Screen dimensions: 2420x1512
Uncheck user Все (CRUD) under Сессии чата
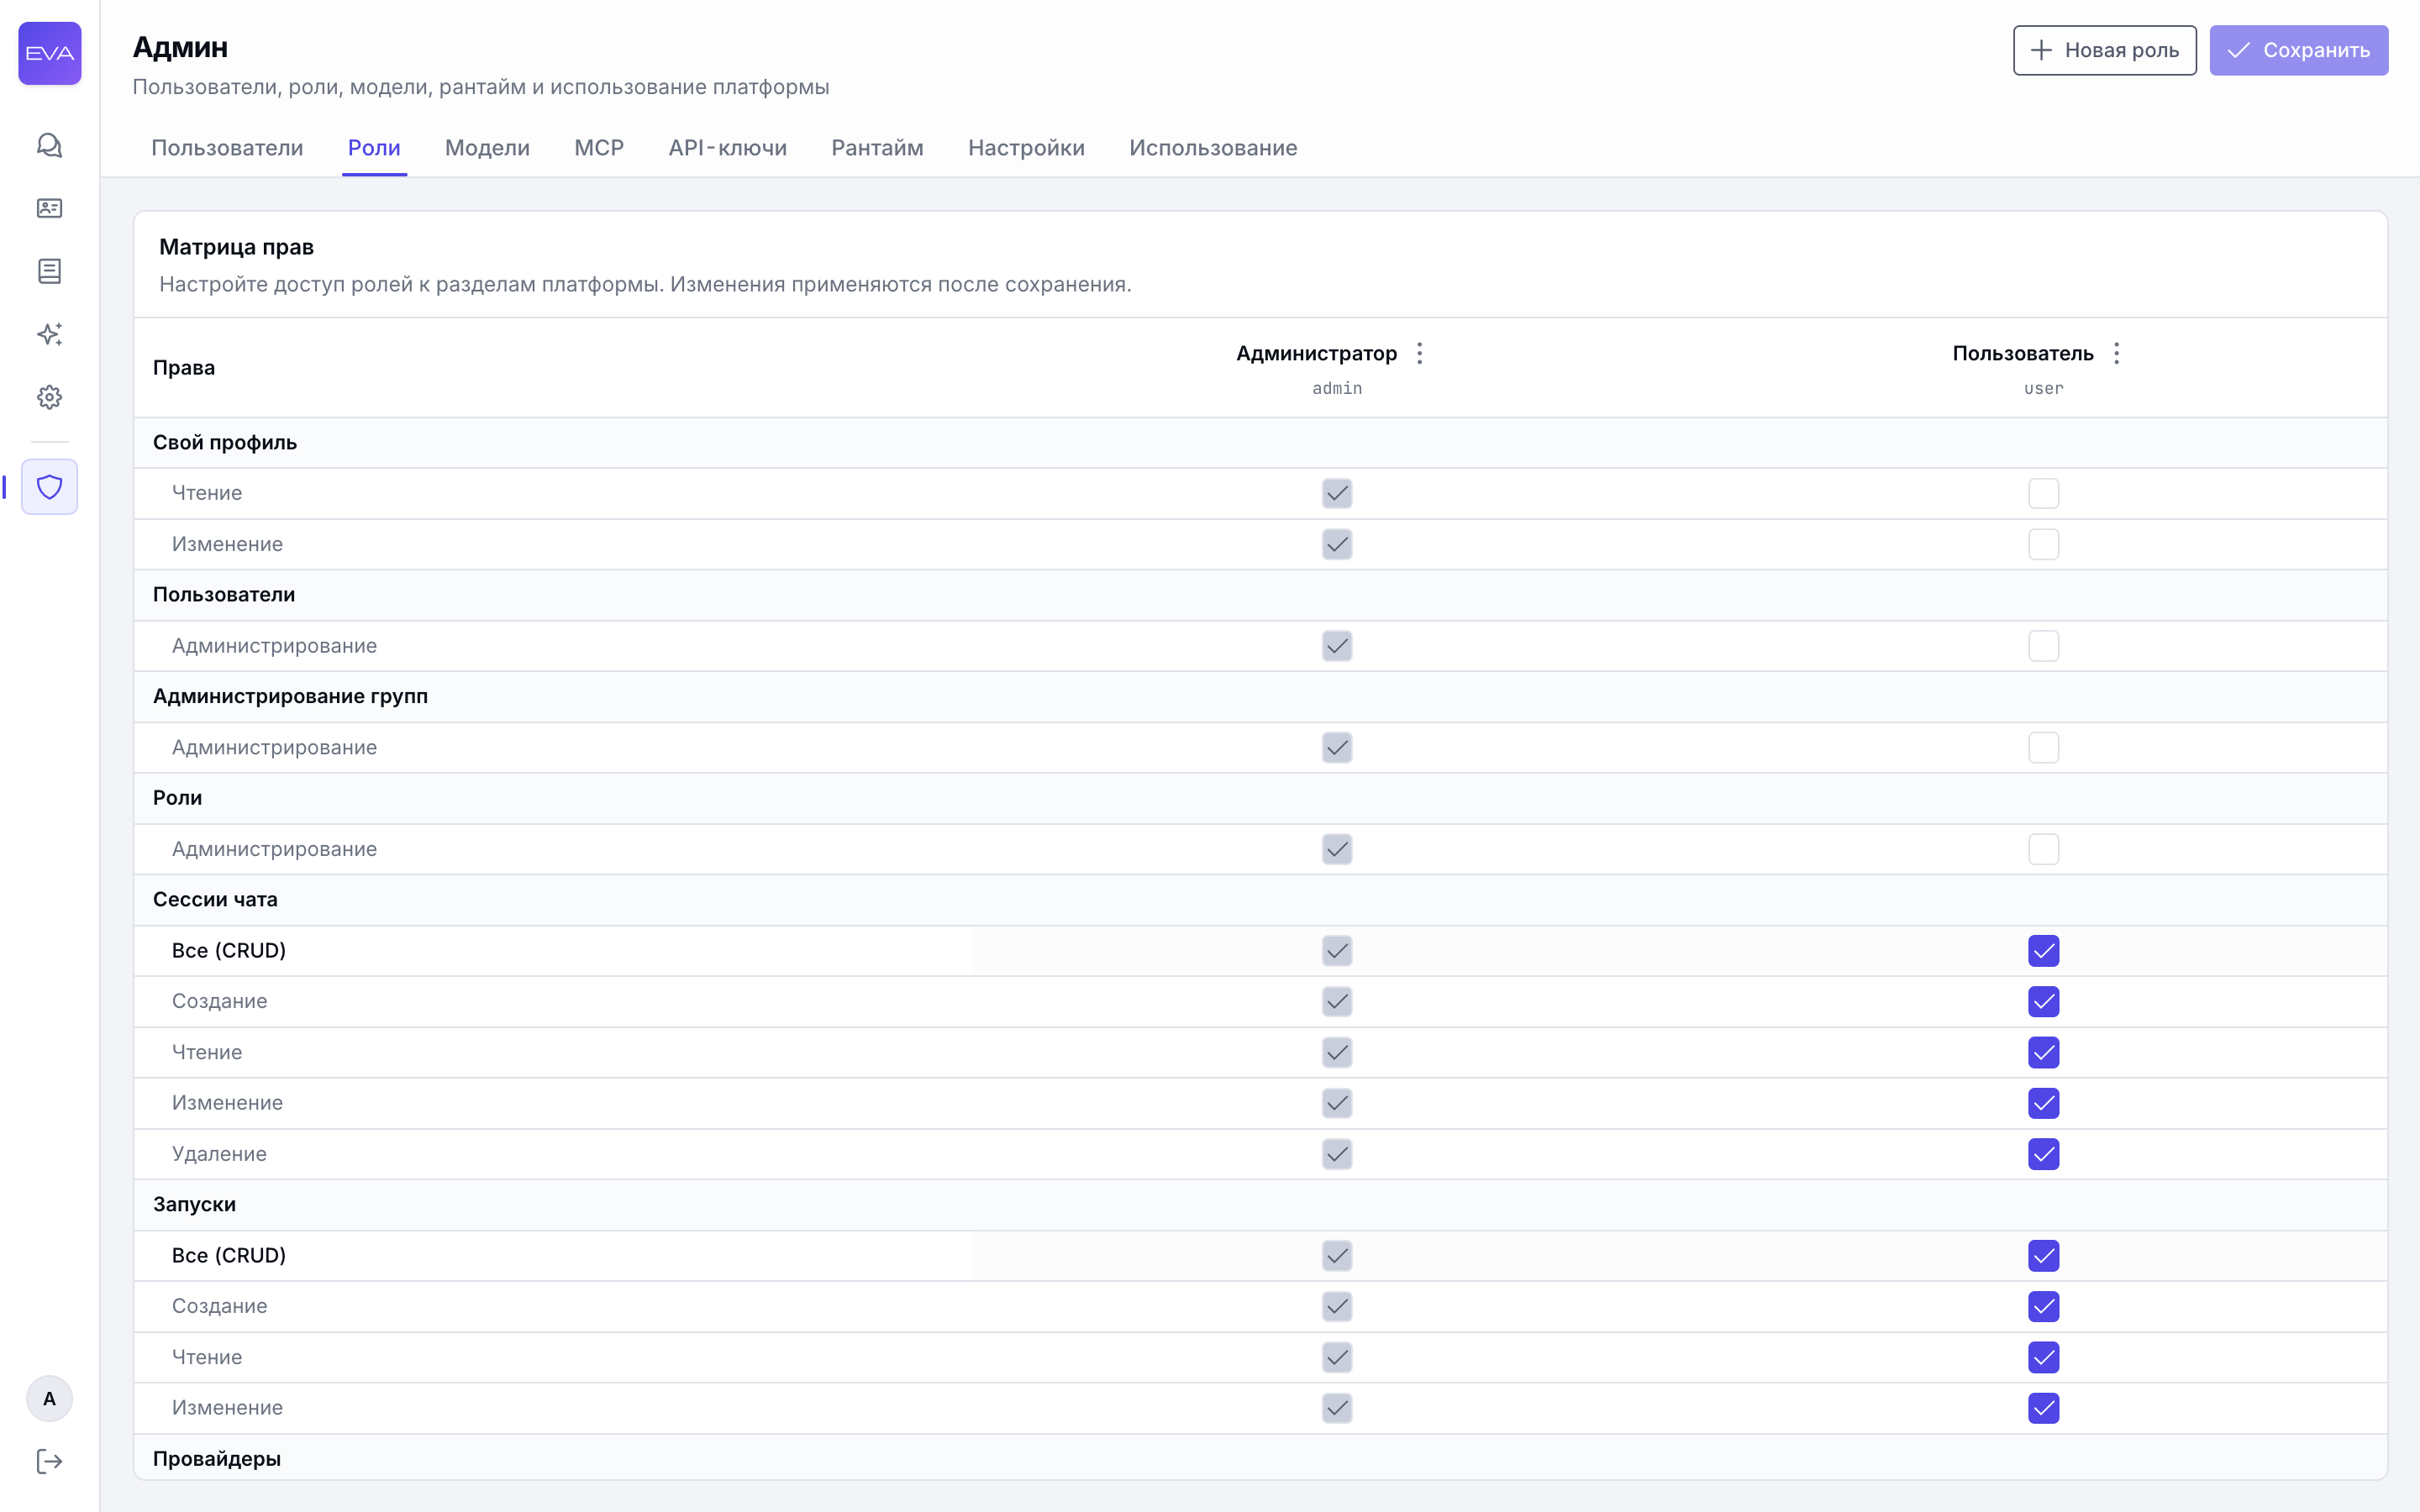[2043, 951]
